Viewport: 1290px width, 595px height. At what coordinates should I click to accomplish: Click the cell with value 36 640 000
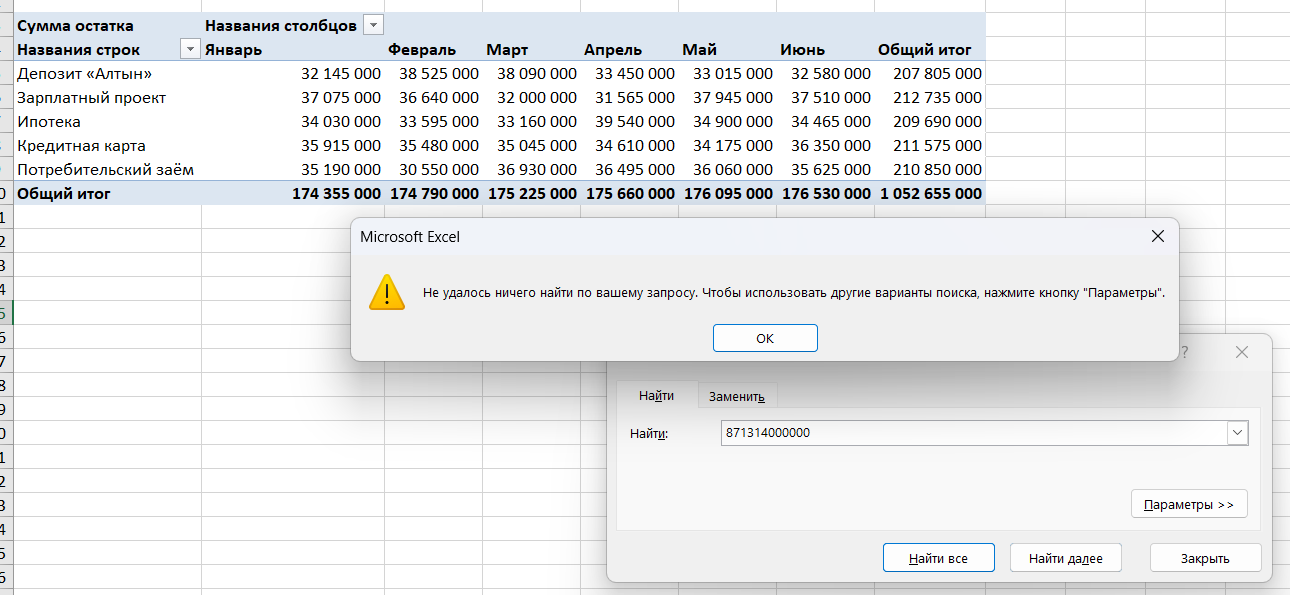(x=433, y=97)
